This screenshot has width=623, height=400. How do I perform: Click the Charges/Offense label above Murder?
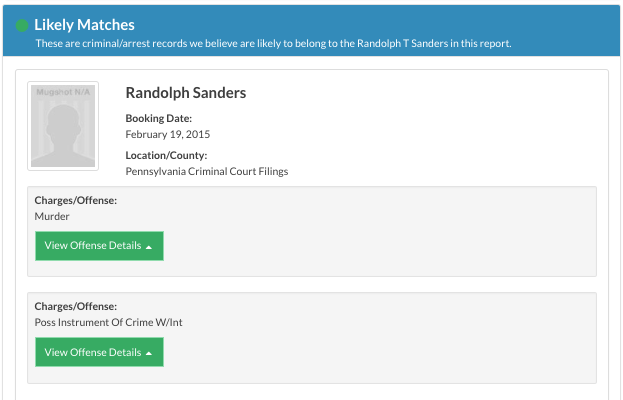pos(76,201)
